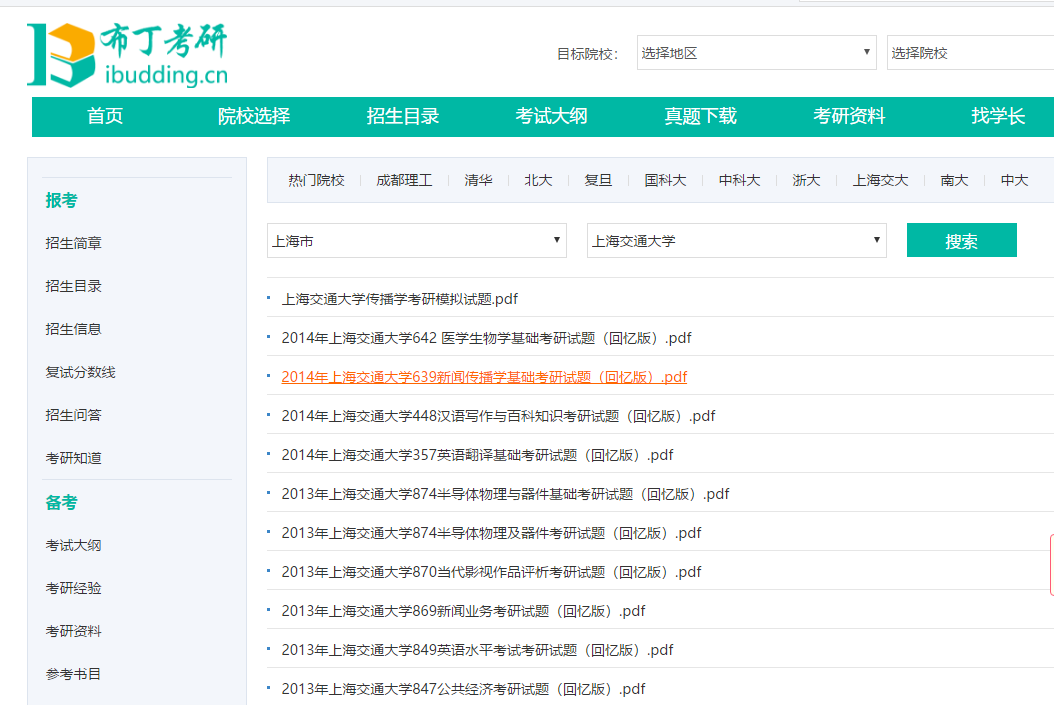Viewport: 1054px width, 705px height.
Task: Select 国科大 in the hot schools strip
Action: tap(665, 180)
